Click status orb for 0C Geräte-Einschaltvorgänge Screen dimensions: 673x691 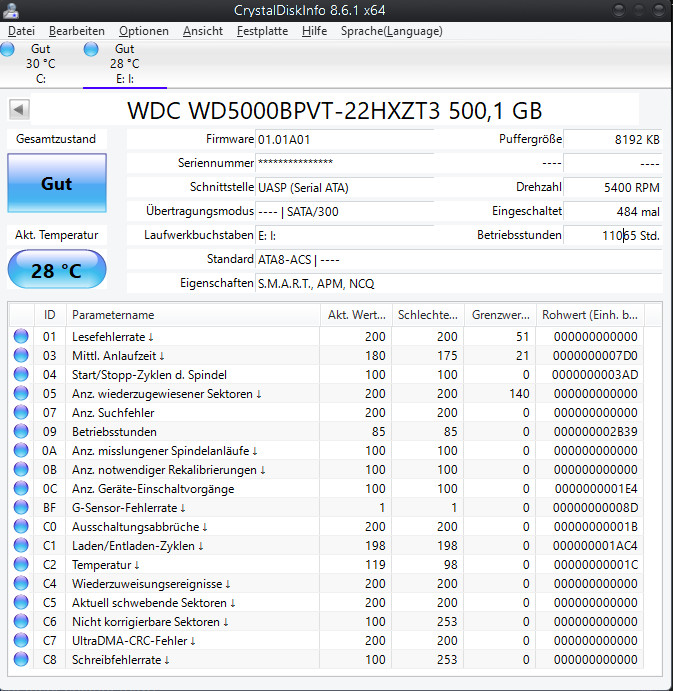(21, 488)
